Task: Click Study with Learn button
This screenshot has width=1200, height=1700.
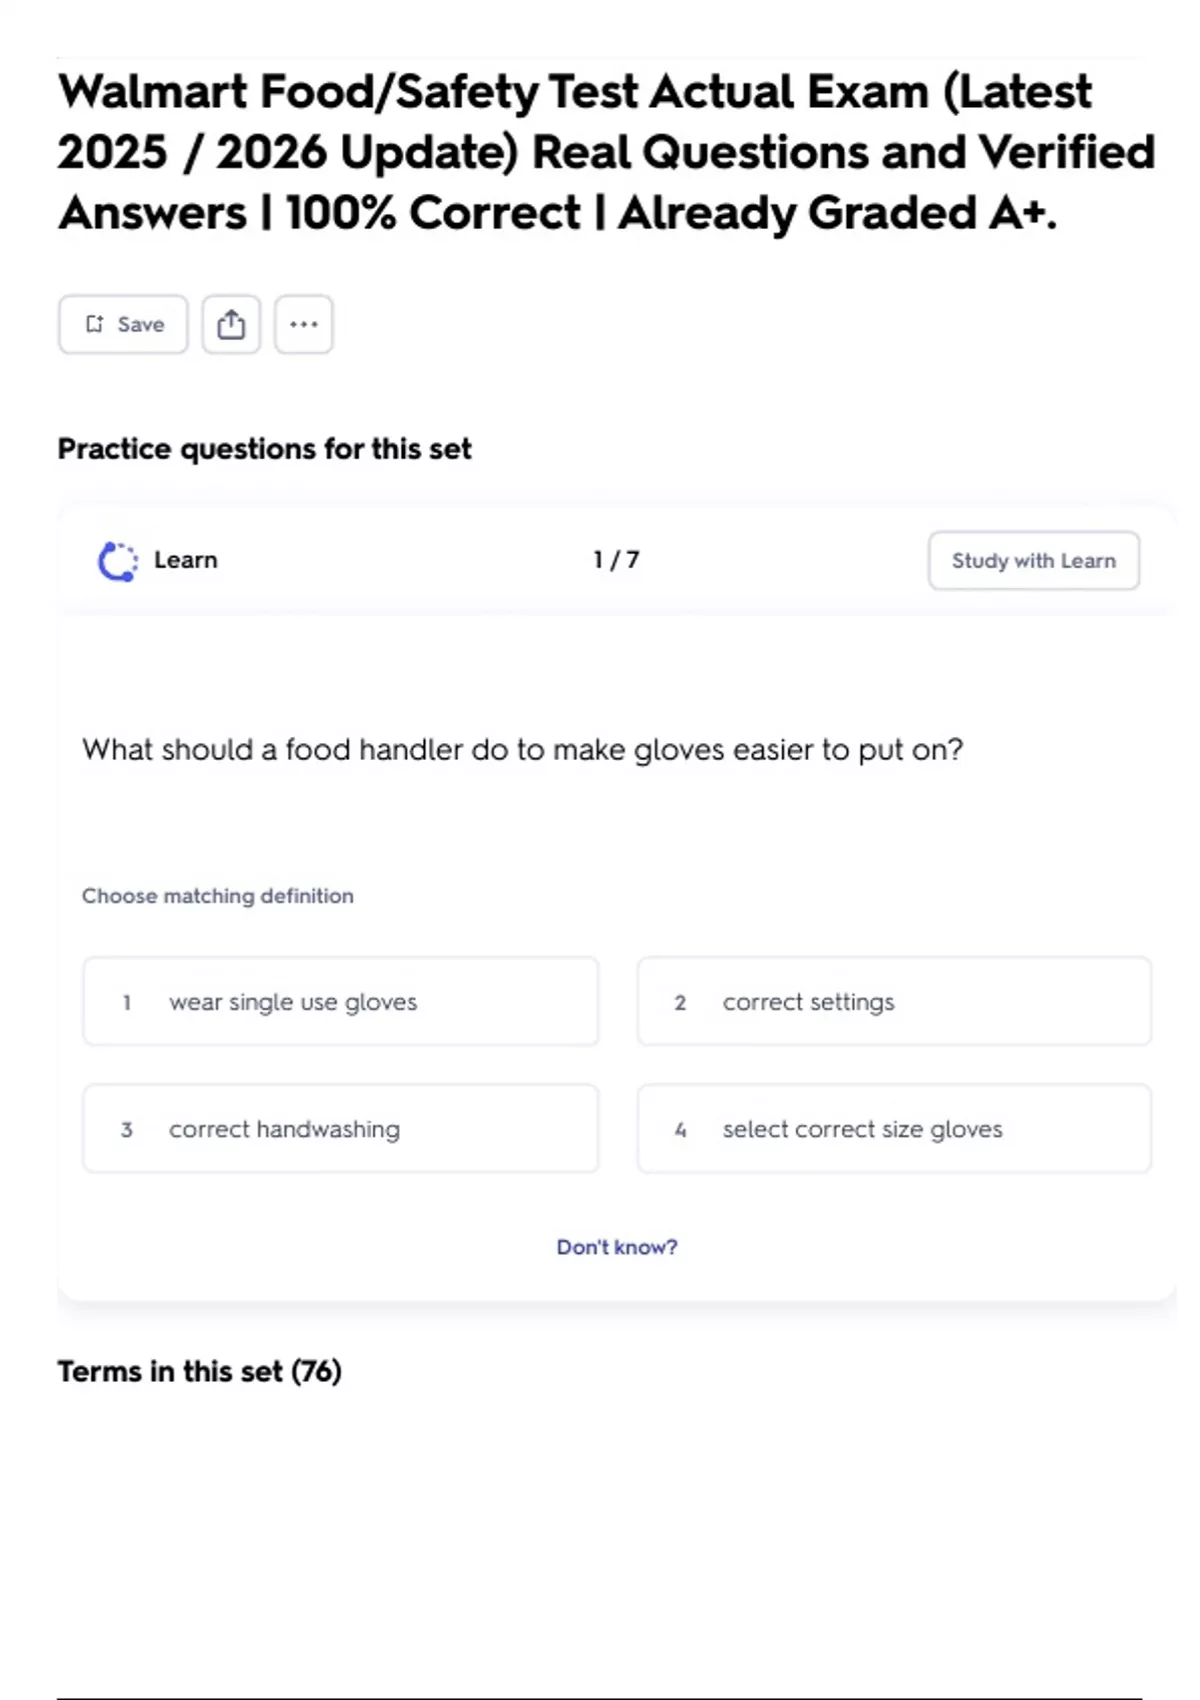Action: tap(1033, 561)
